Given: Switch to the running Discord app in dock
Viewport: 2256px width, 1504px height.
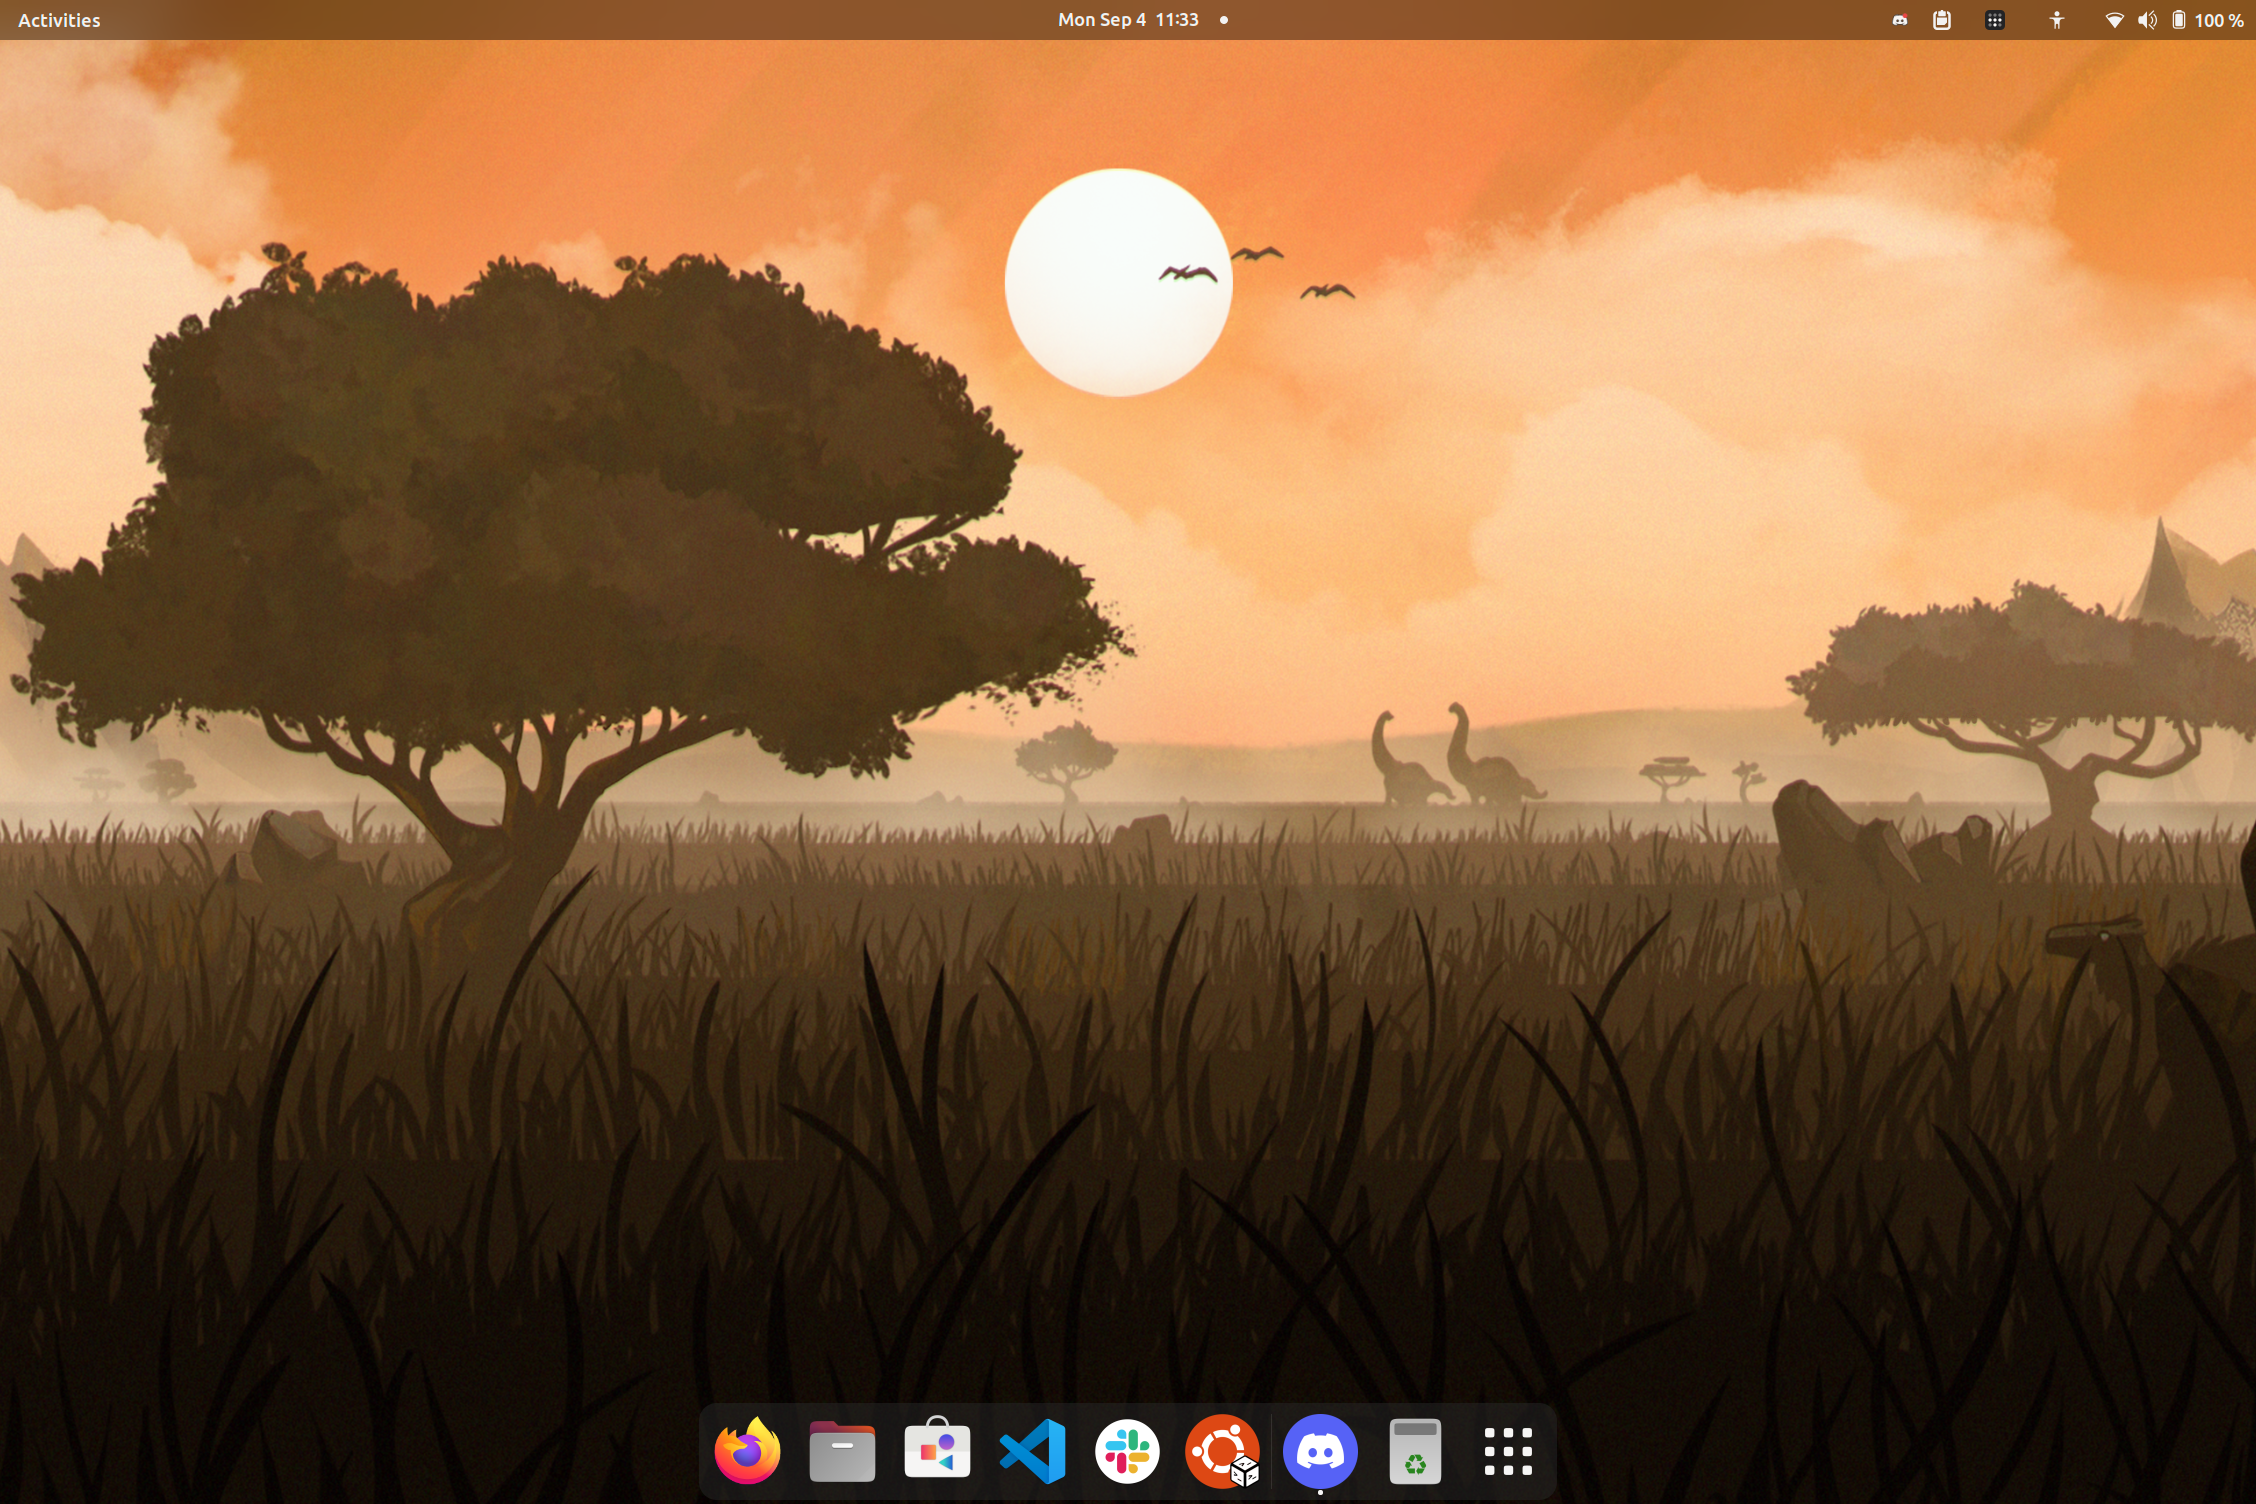Looking at the screenshot, I should click(x=1320, y=1451).
